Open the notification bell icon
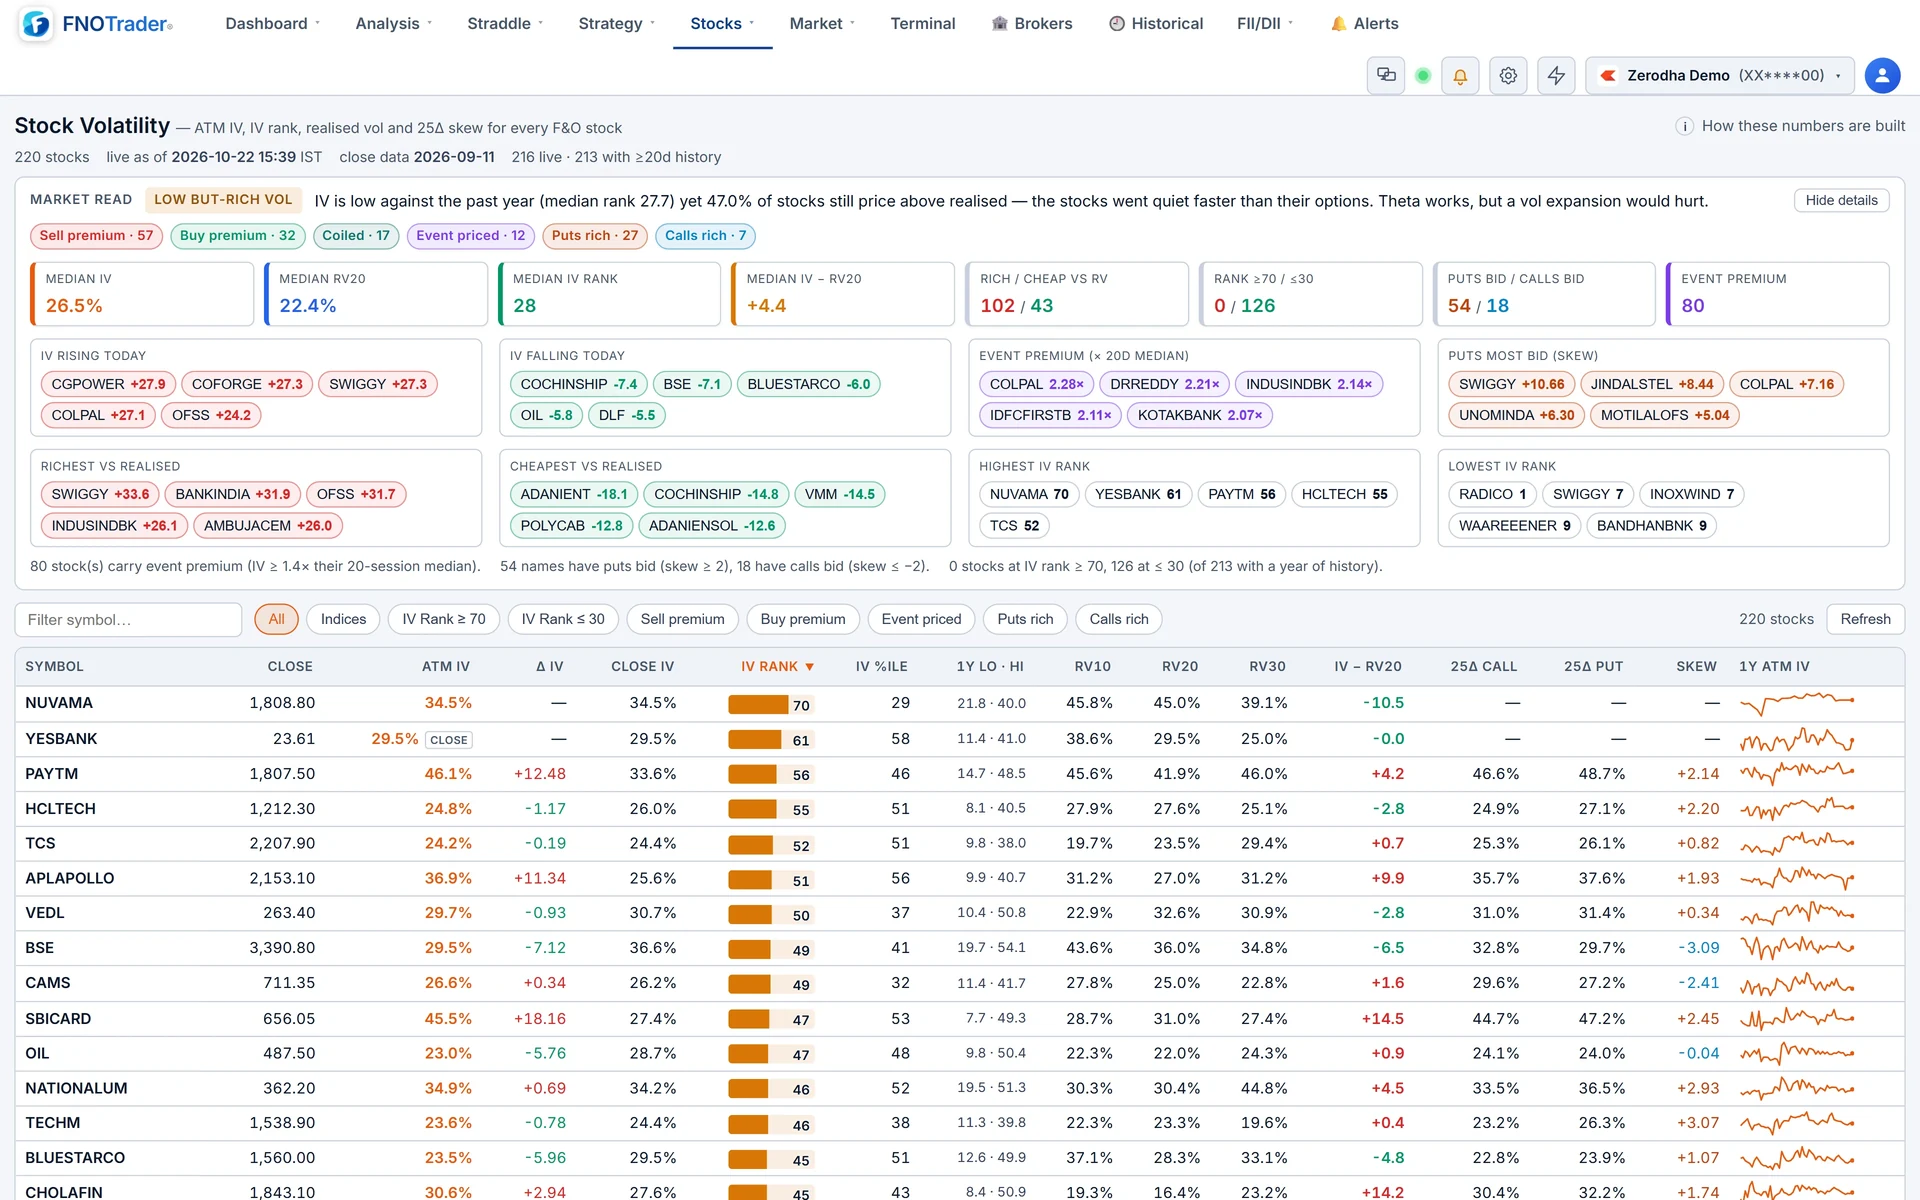The height and width of the screenshot is (1200, 1920). [1460, 75]
